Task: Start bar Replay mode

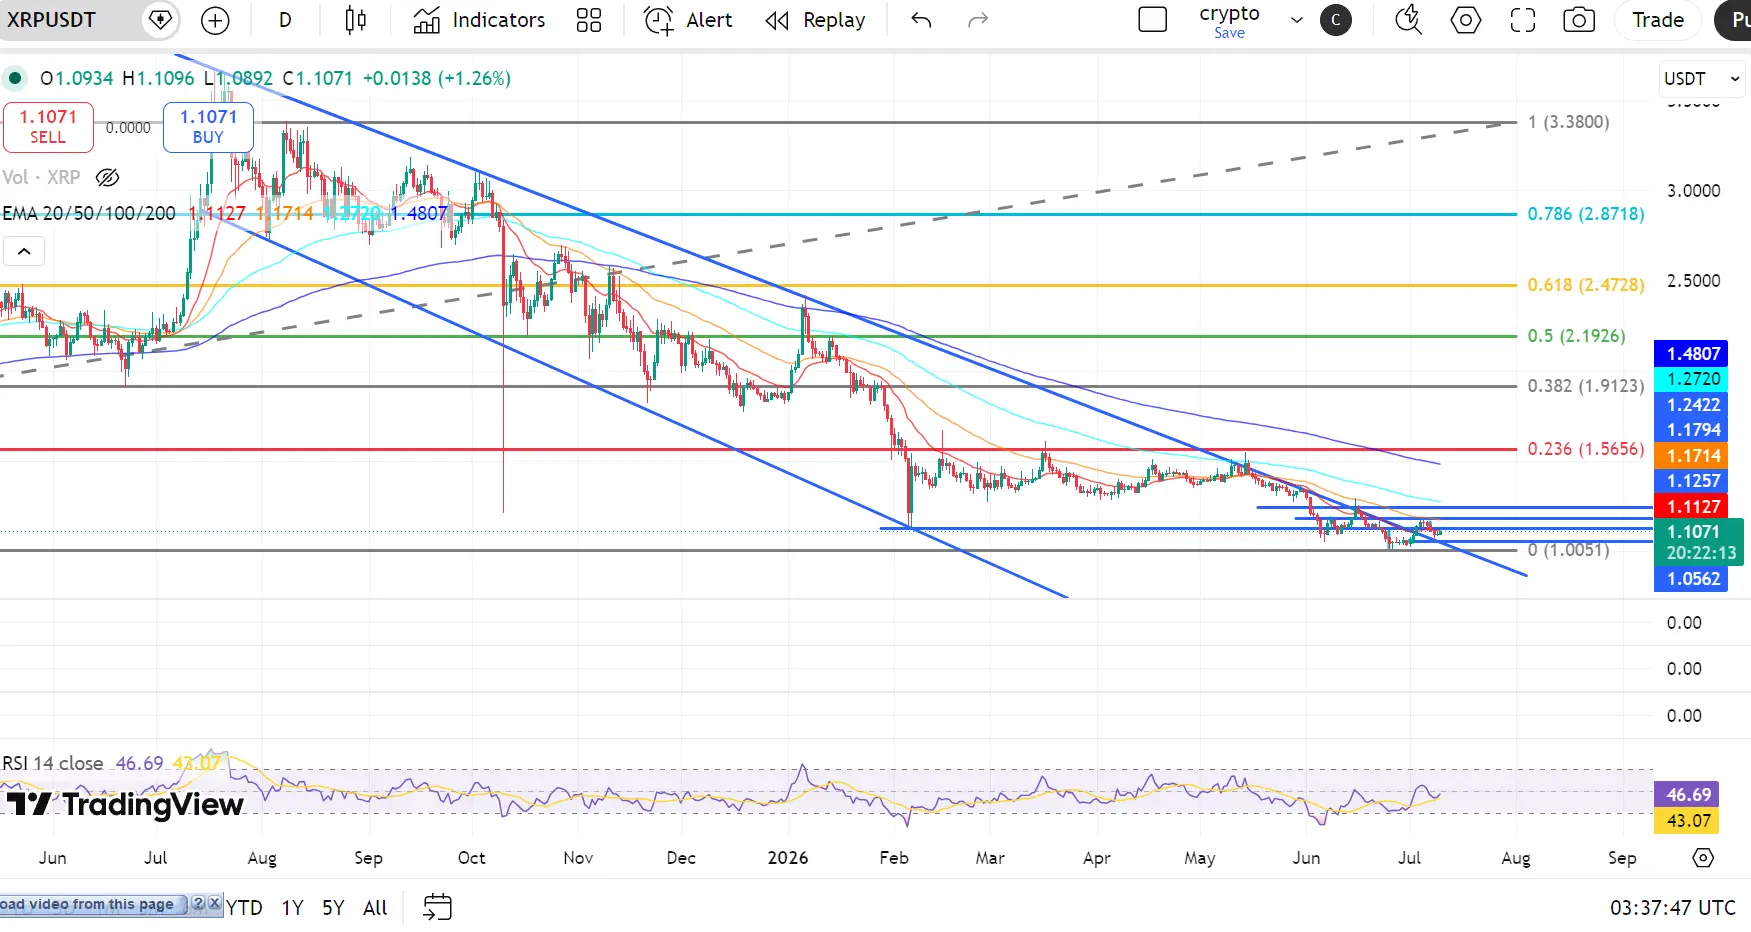Action: [x=815, y=20]
